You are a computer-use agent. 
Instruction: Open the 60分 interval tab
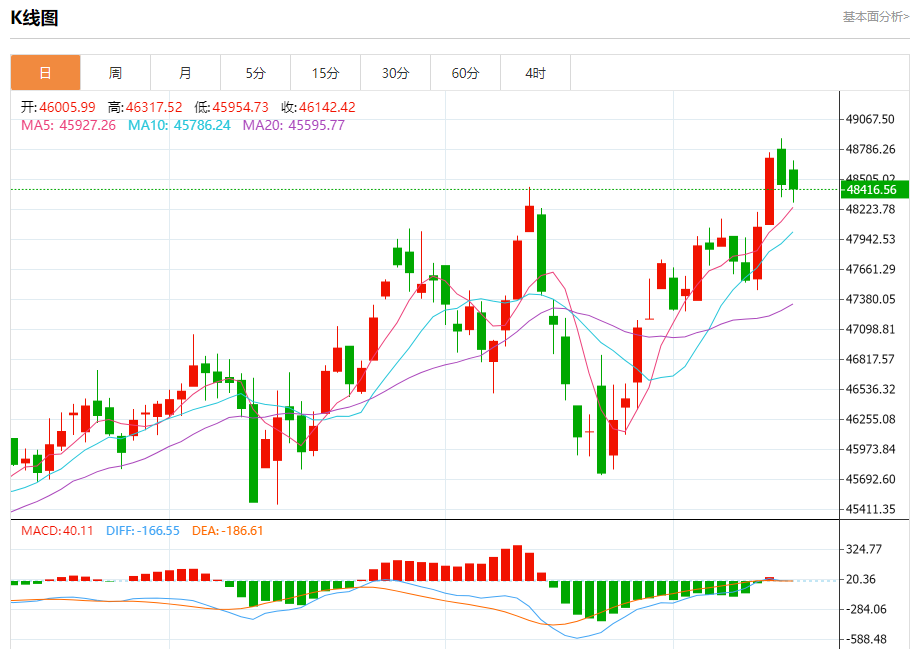(x=465, y=73)
